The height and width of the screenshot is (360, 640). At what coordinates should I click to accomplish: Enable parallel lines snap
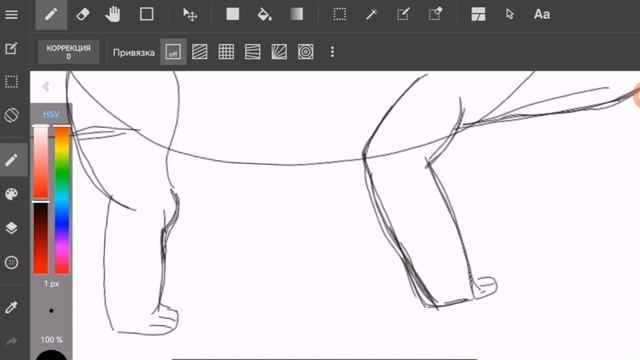pos(200,52)
